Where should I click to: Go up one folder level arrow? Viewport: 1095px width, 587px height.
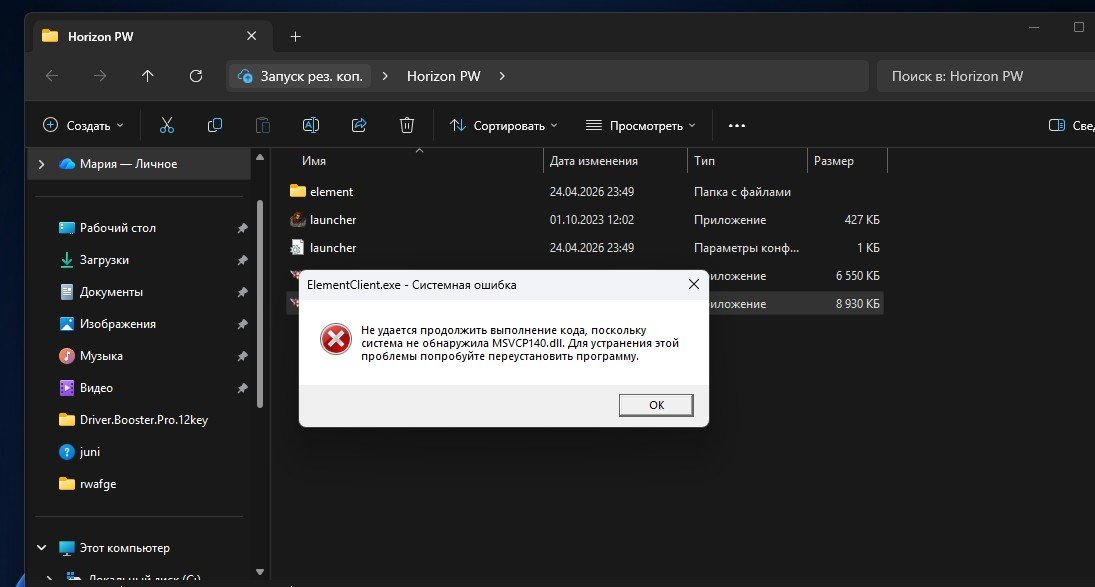pos(147,76)
